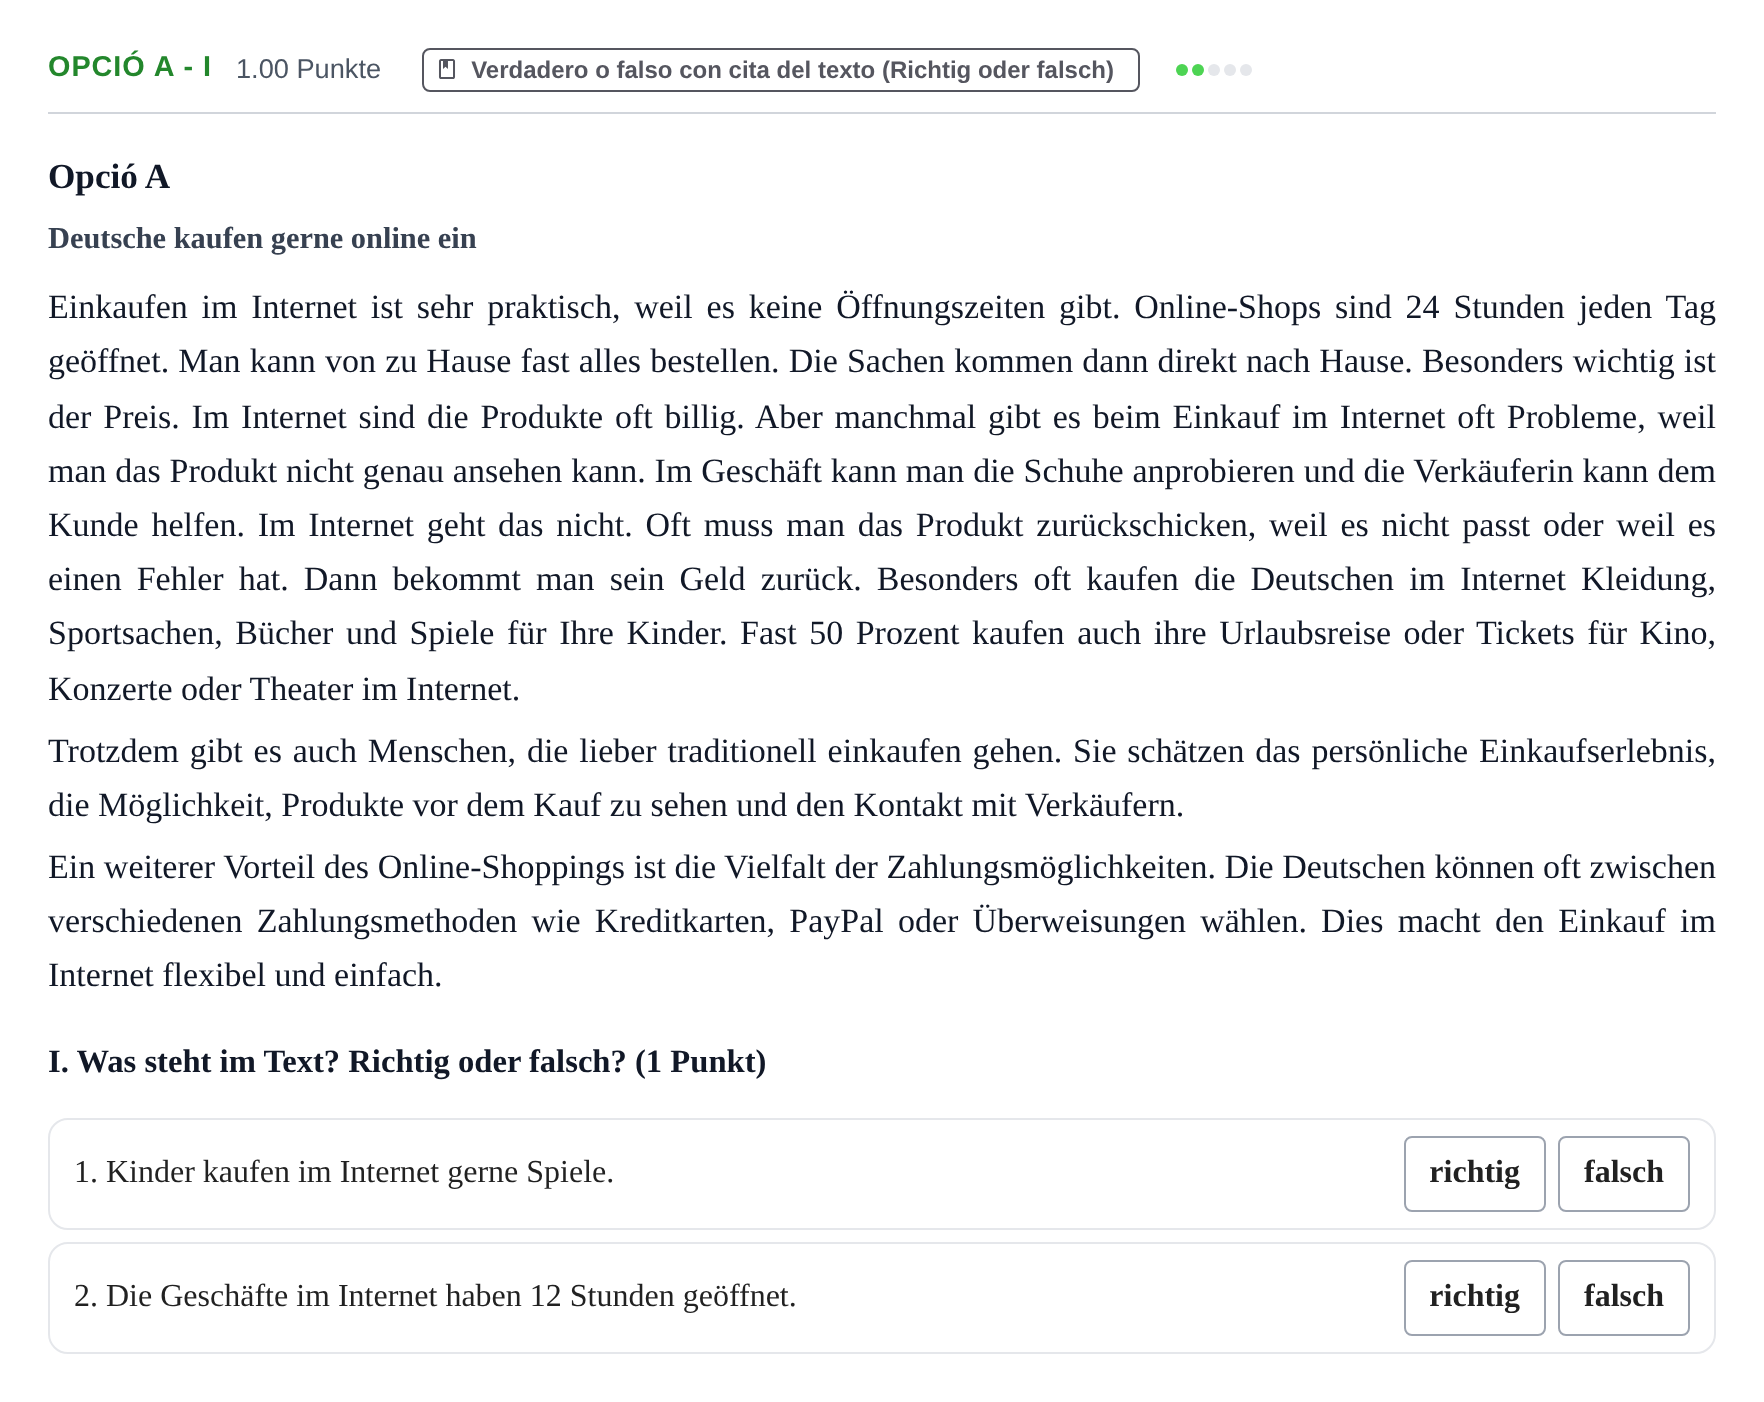Screen dimensions: 1764x1402
Task: Mark statement 1 as richtig
Action: pos(1474,1173)
